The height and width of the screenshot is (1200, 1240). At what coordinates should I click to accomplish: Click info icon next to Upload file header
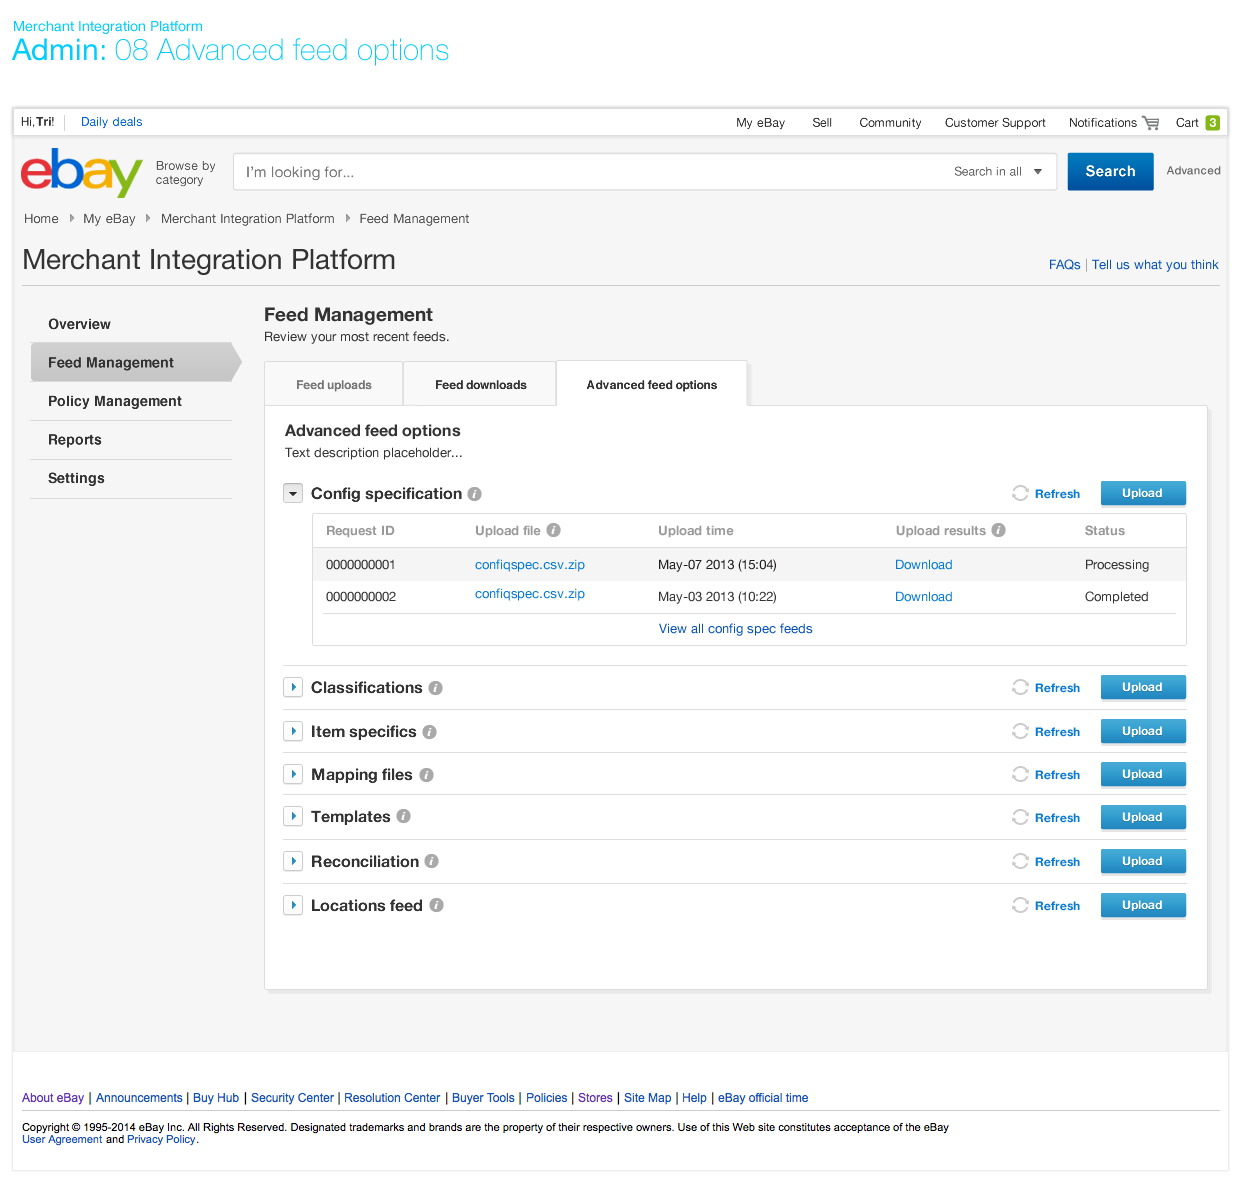click(553, 530)
